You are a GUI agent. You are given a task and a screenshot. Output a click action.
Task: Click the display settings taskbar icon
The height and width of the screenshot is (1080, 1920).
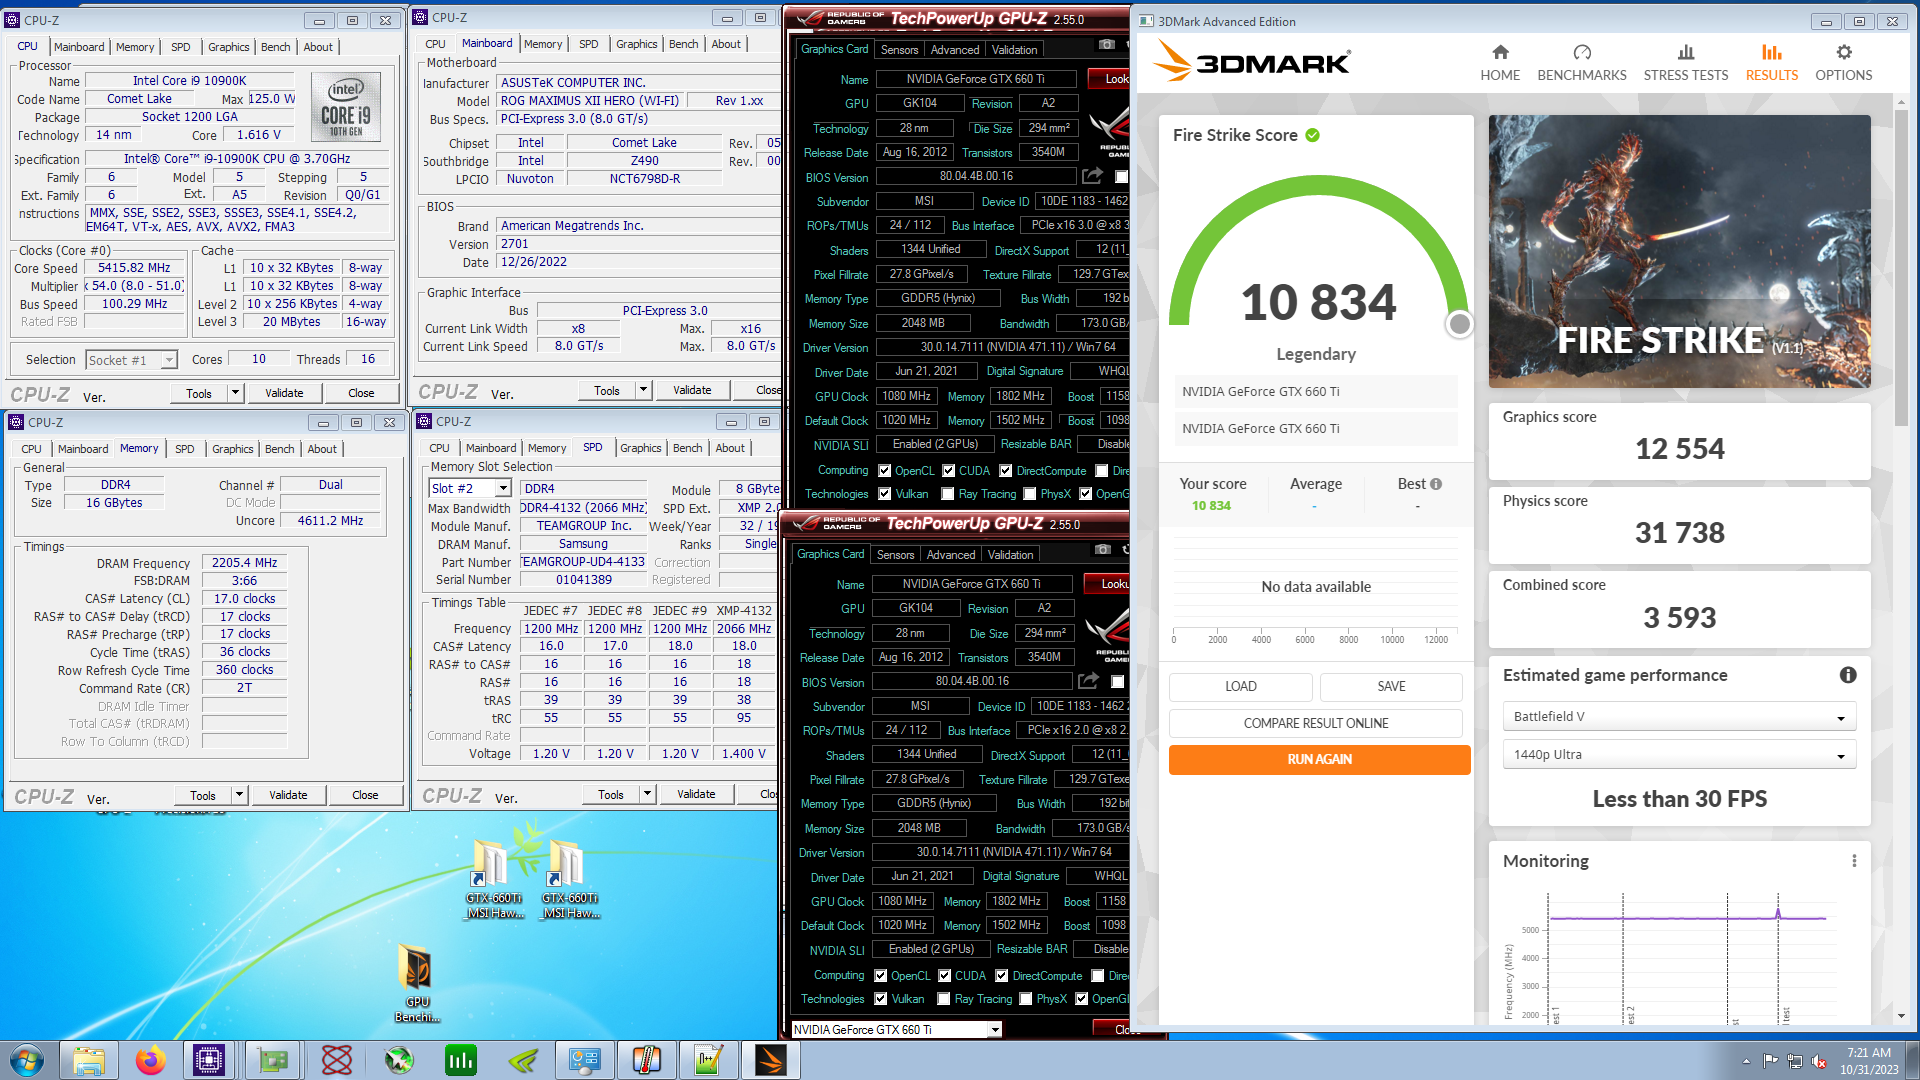pos(585,1060)
